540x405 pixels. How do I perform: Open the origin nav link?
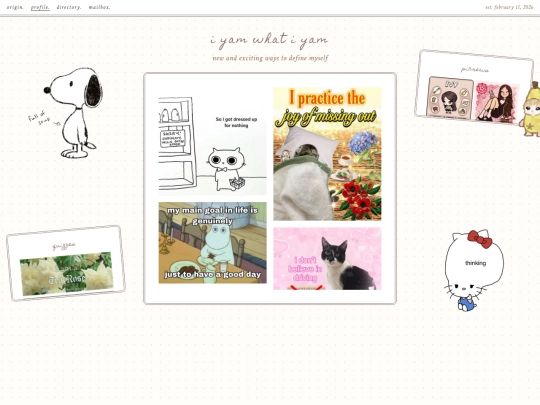[15, 7]
